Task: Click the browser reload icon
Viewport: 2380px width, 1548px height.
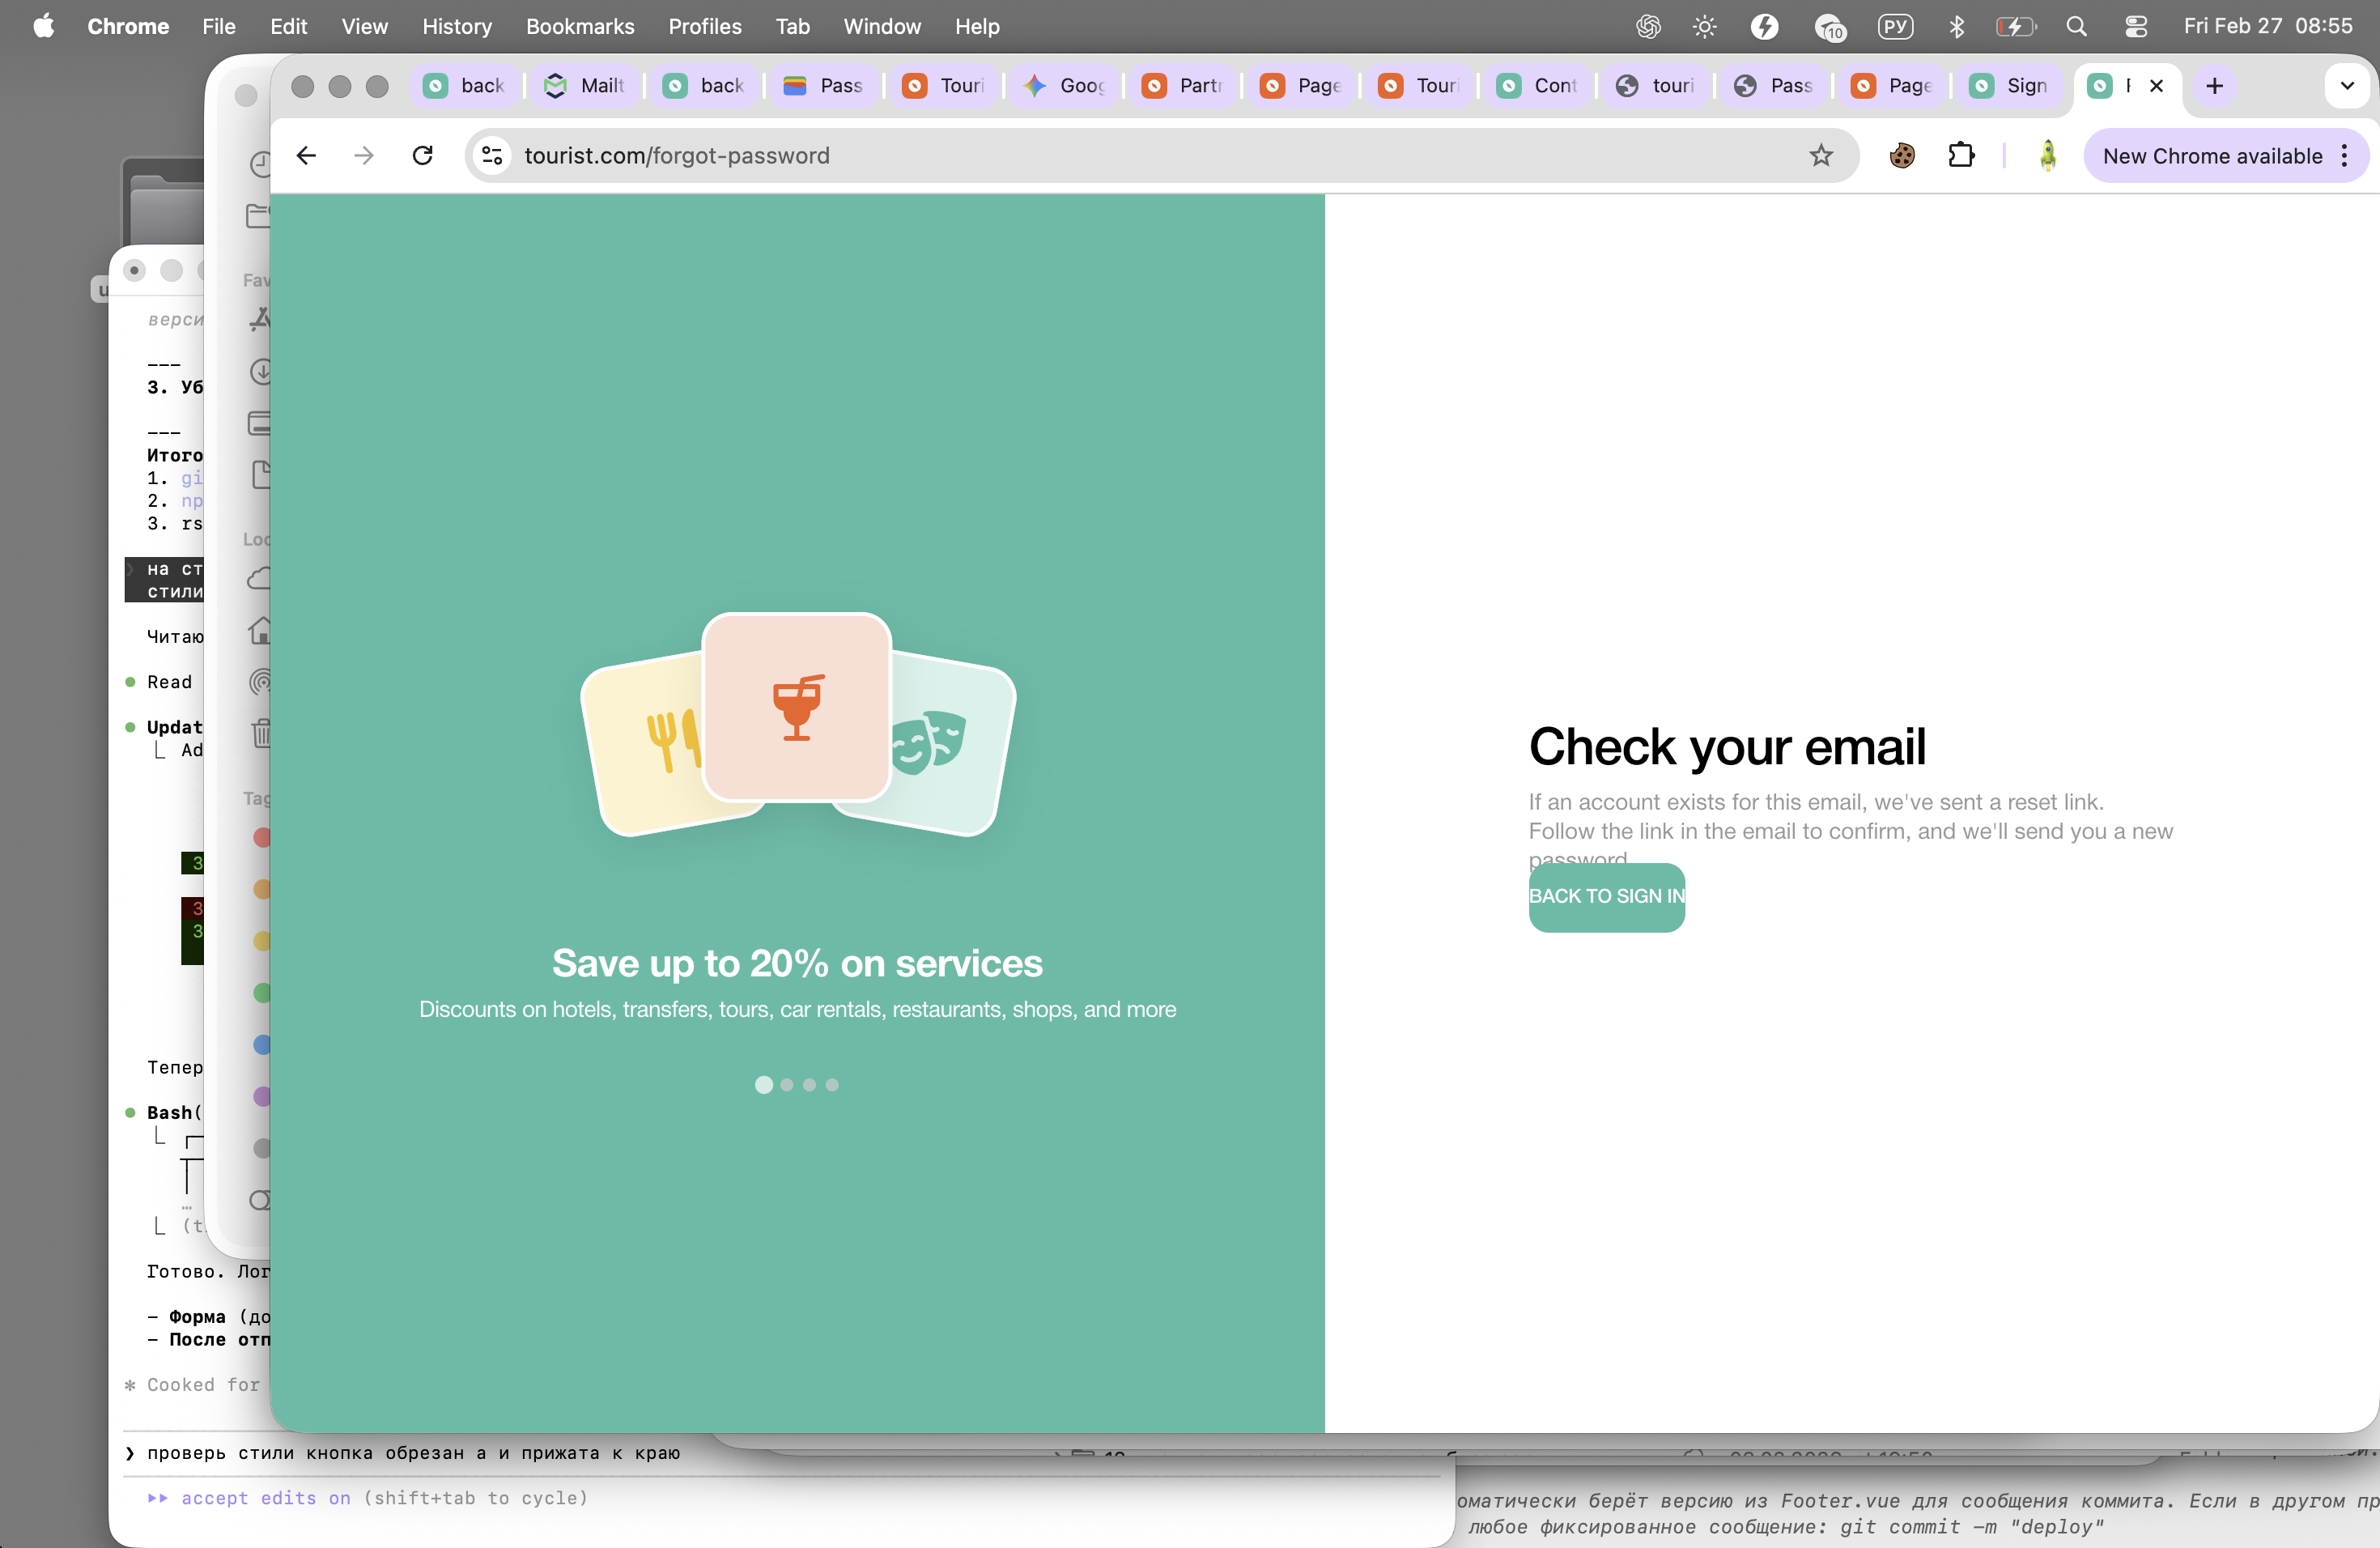Action: coord(423,155)
